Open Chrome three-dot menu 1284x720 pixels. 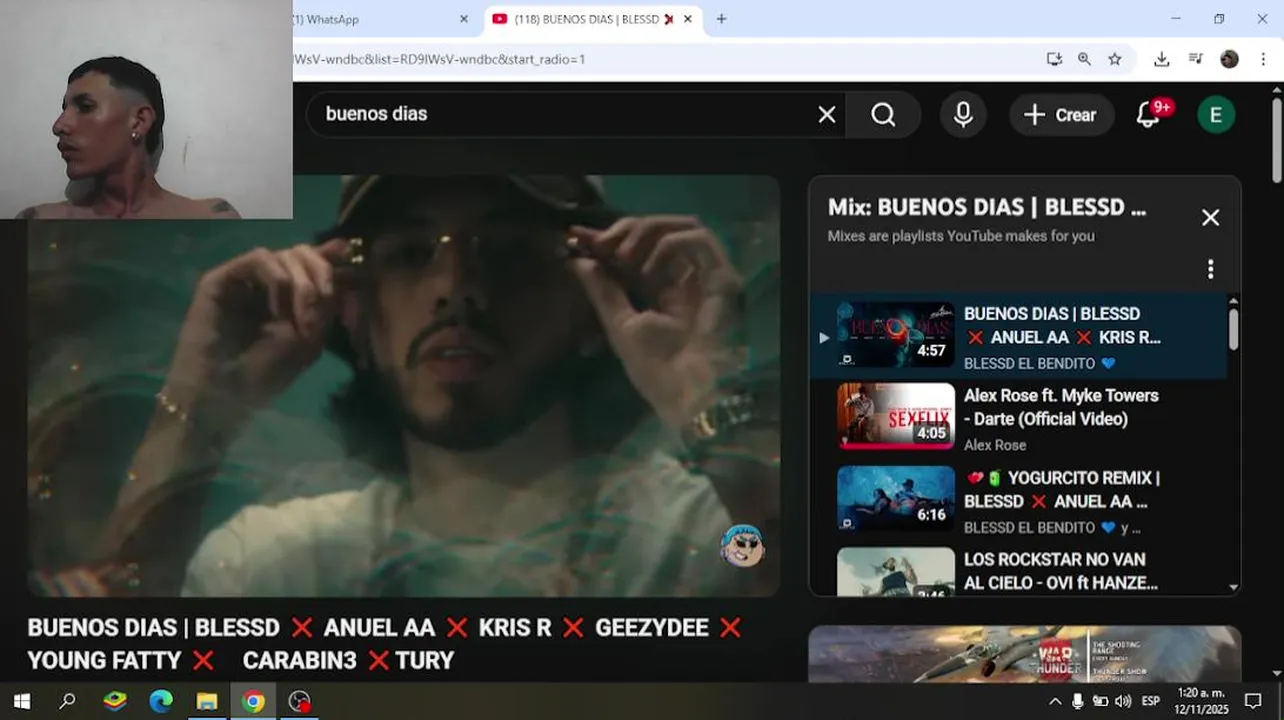(x=1264, y=59)
